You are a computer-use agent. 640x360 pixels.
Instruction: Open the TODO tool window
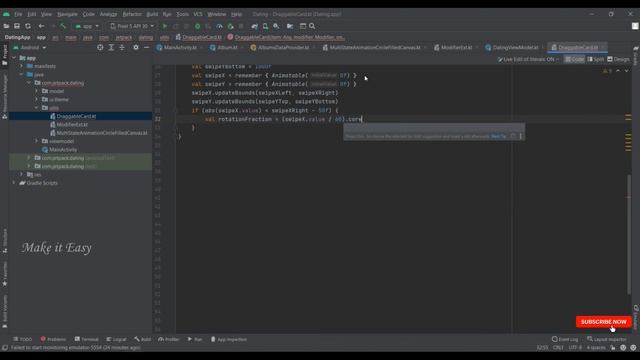coord(22,339)
